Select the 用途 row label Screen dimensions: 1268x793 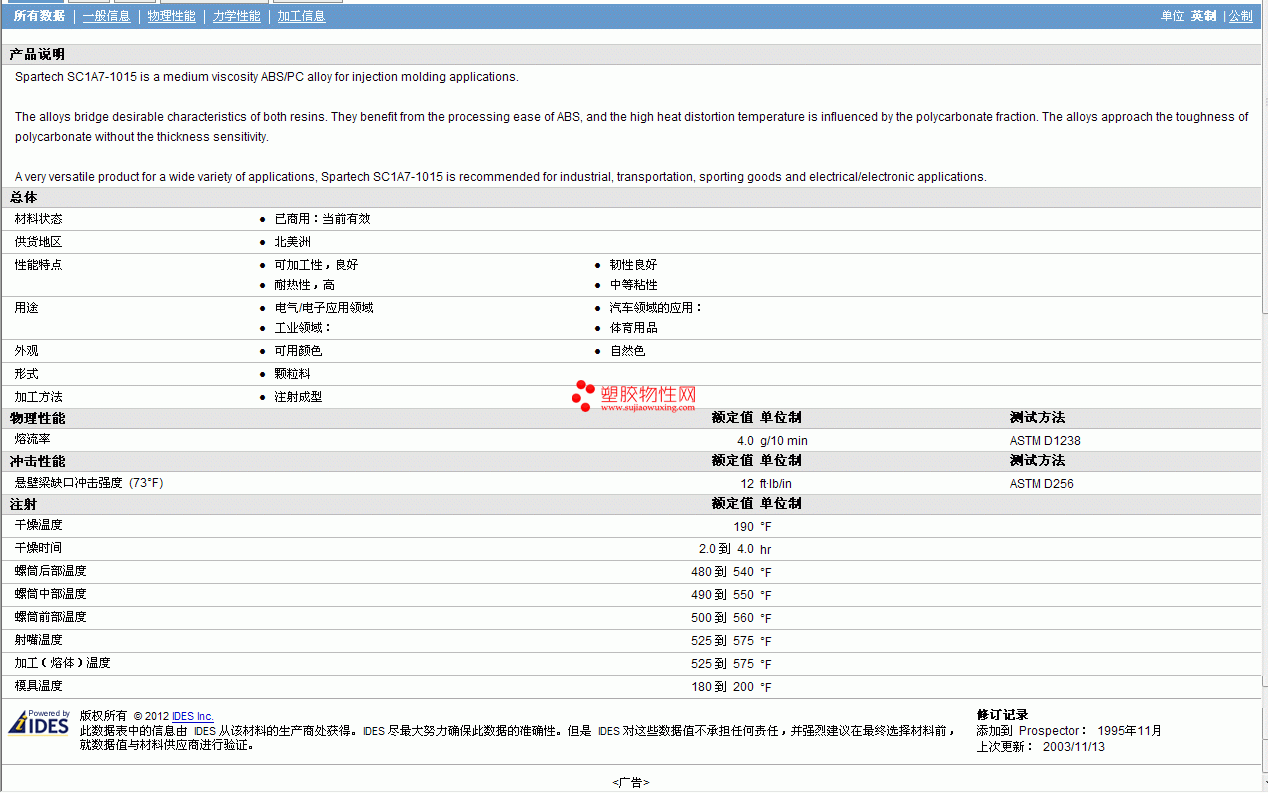(26, 307)
